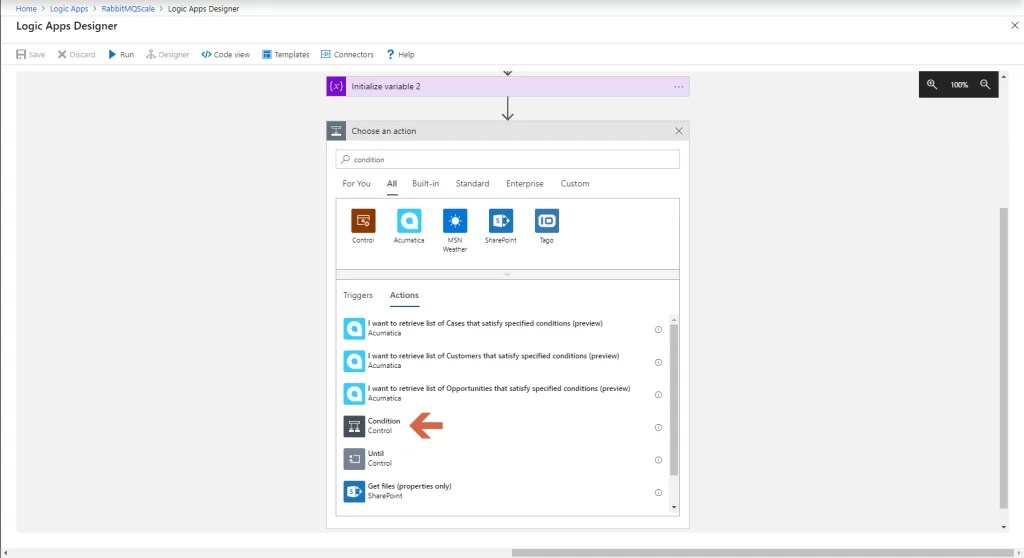Click the SharePoint icon on Get files row
Screen dimensions: 1024x558
click(354, 491)
